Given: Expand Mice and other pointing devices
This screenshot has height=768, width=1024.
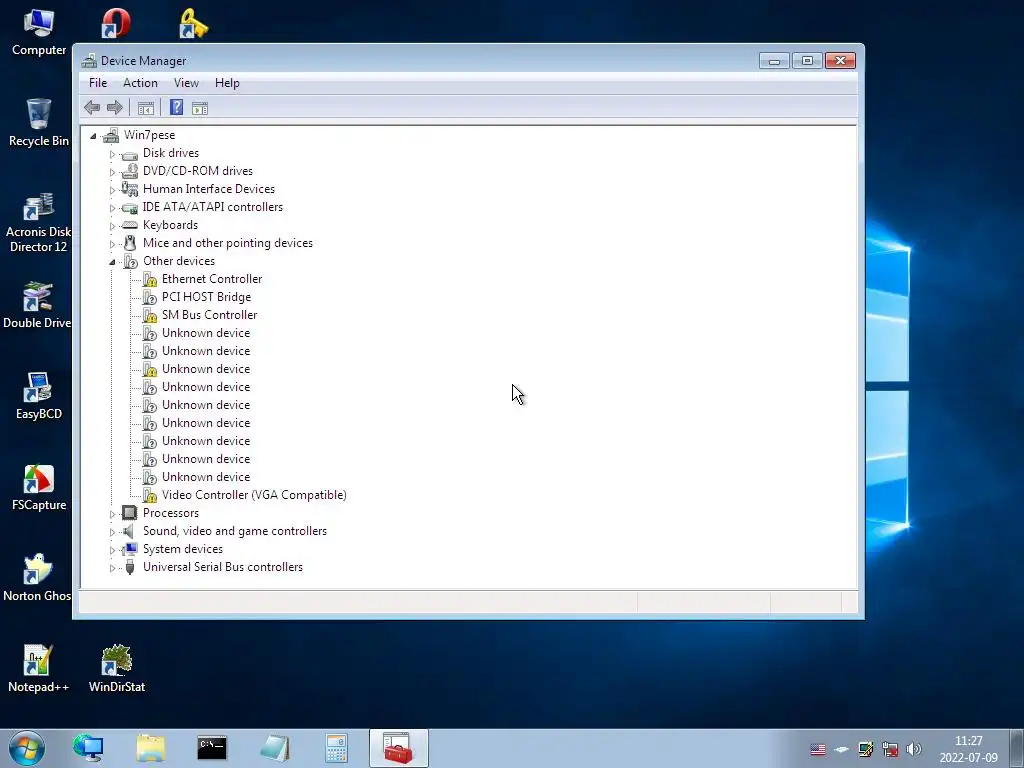Looking at the screenshot, I should pyautogui.click(x=112, y=244).
